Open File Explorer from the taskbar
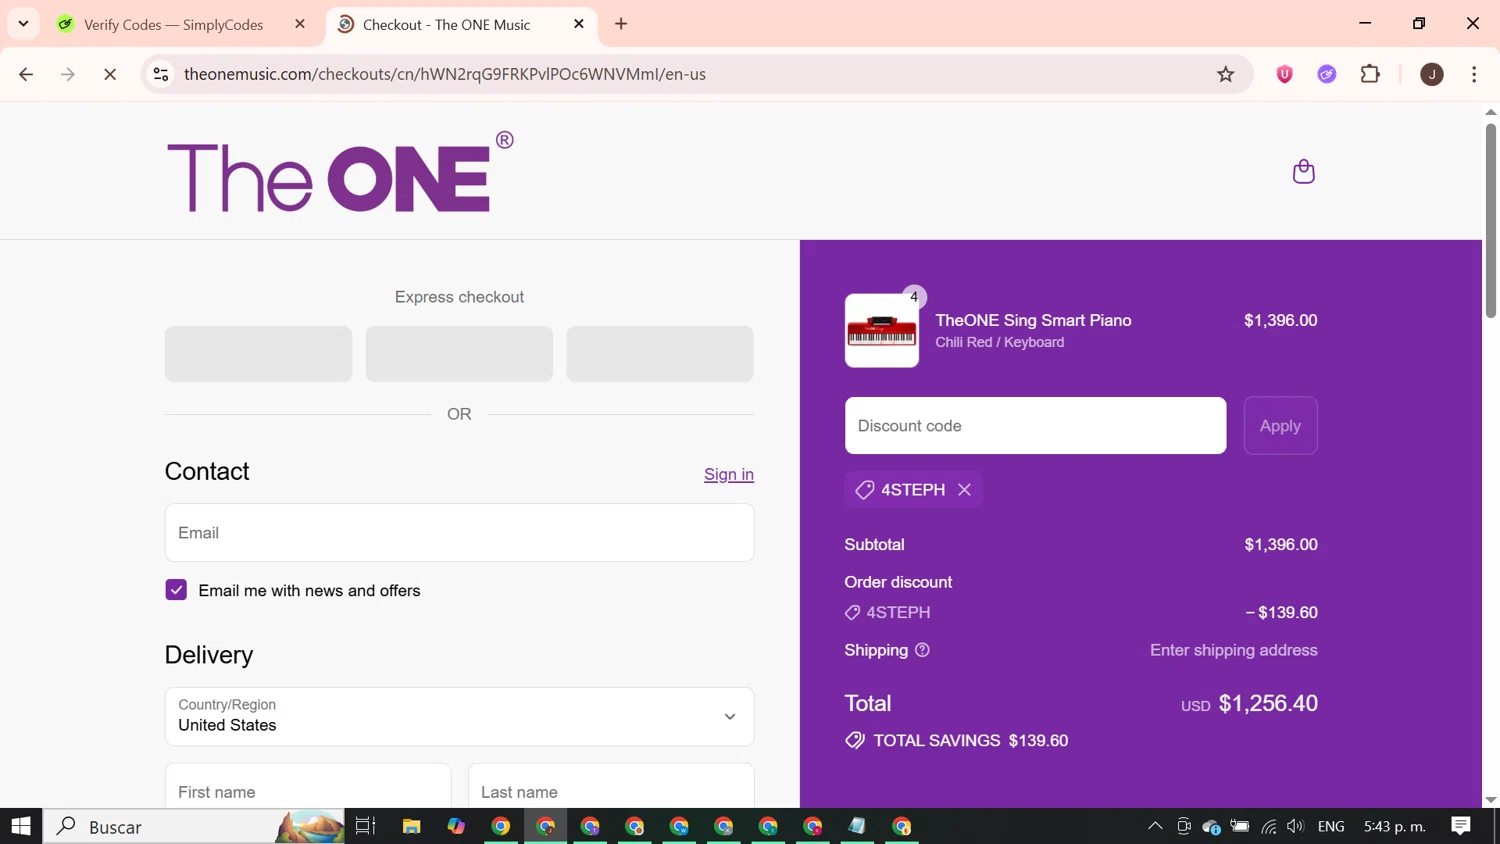Image resolution: width=1500 pixels, height=844 pixels. (x=411, y=826)
